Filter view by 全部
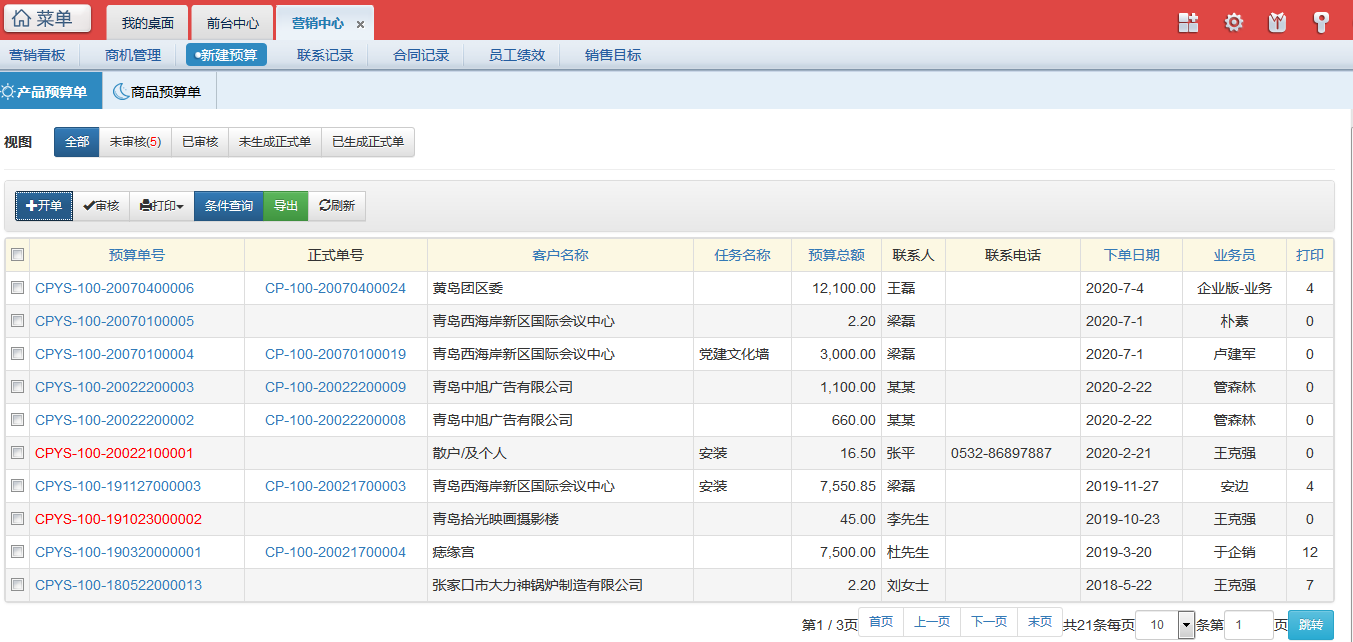The height and width of the screenshot is (642, 1353). (77, 142)
